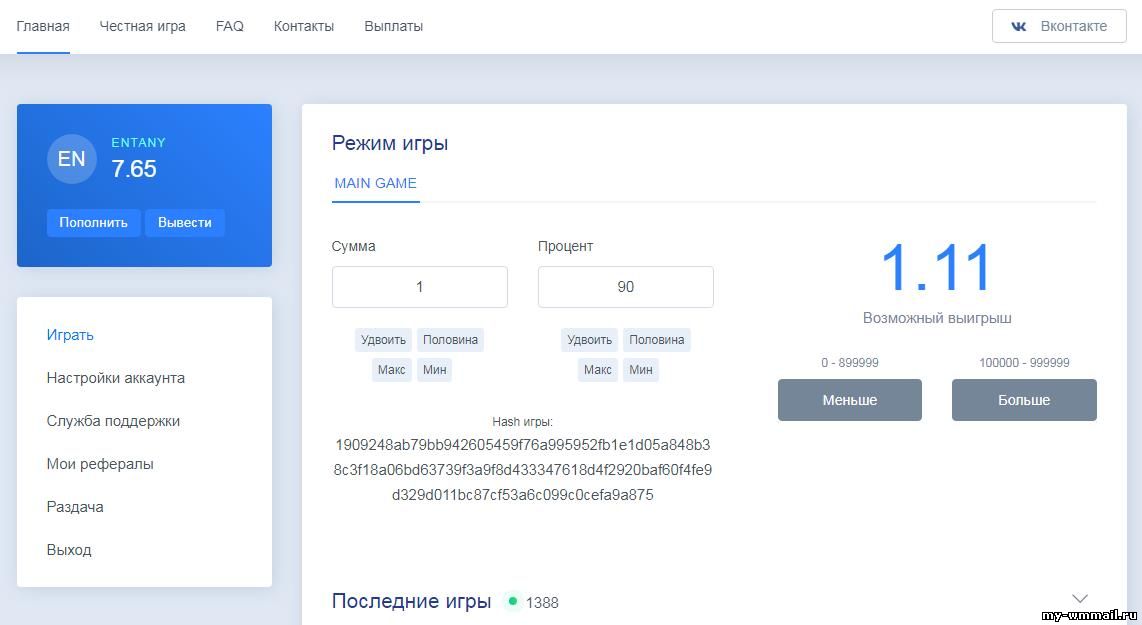1142x625 pixels.
Task: Open the Контакты menu item
Action: pyautogui.click(x=304, y=26)
